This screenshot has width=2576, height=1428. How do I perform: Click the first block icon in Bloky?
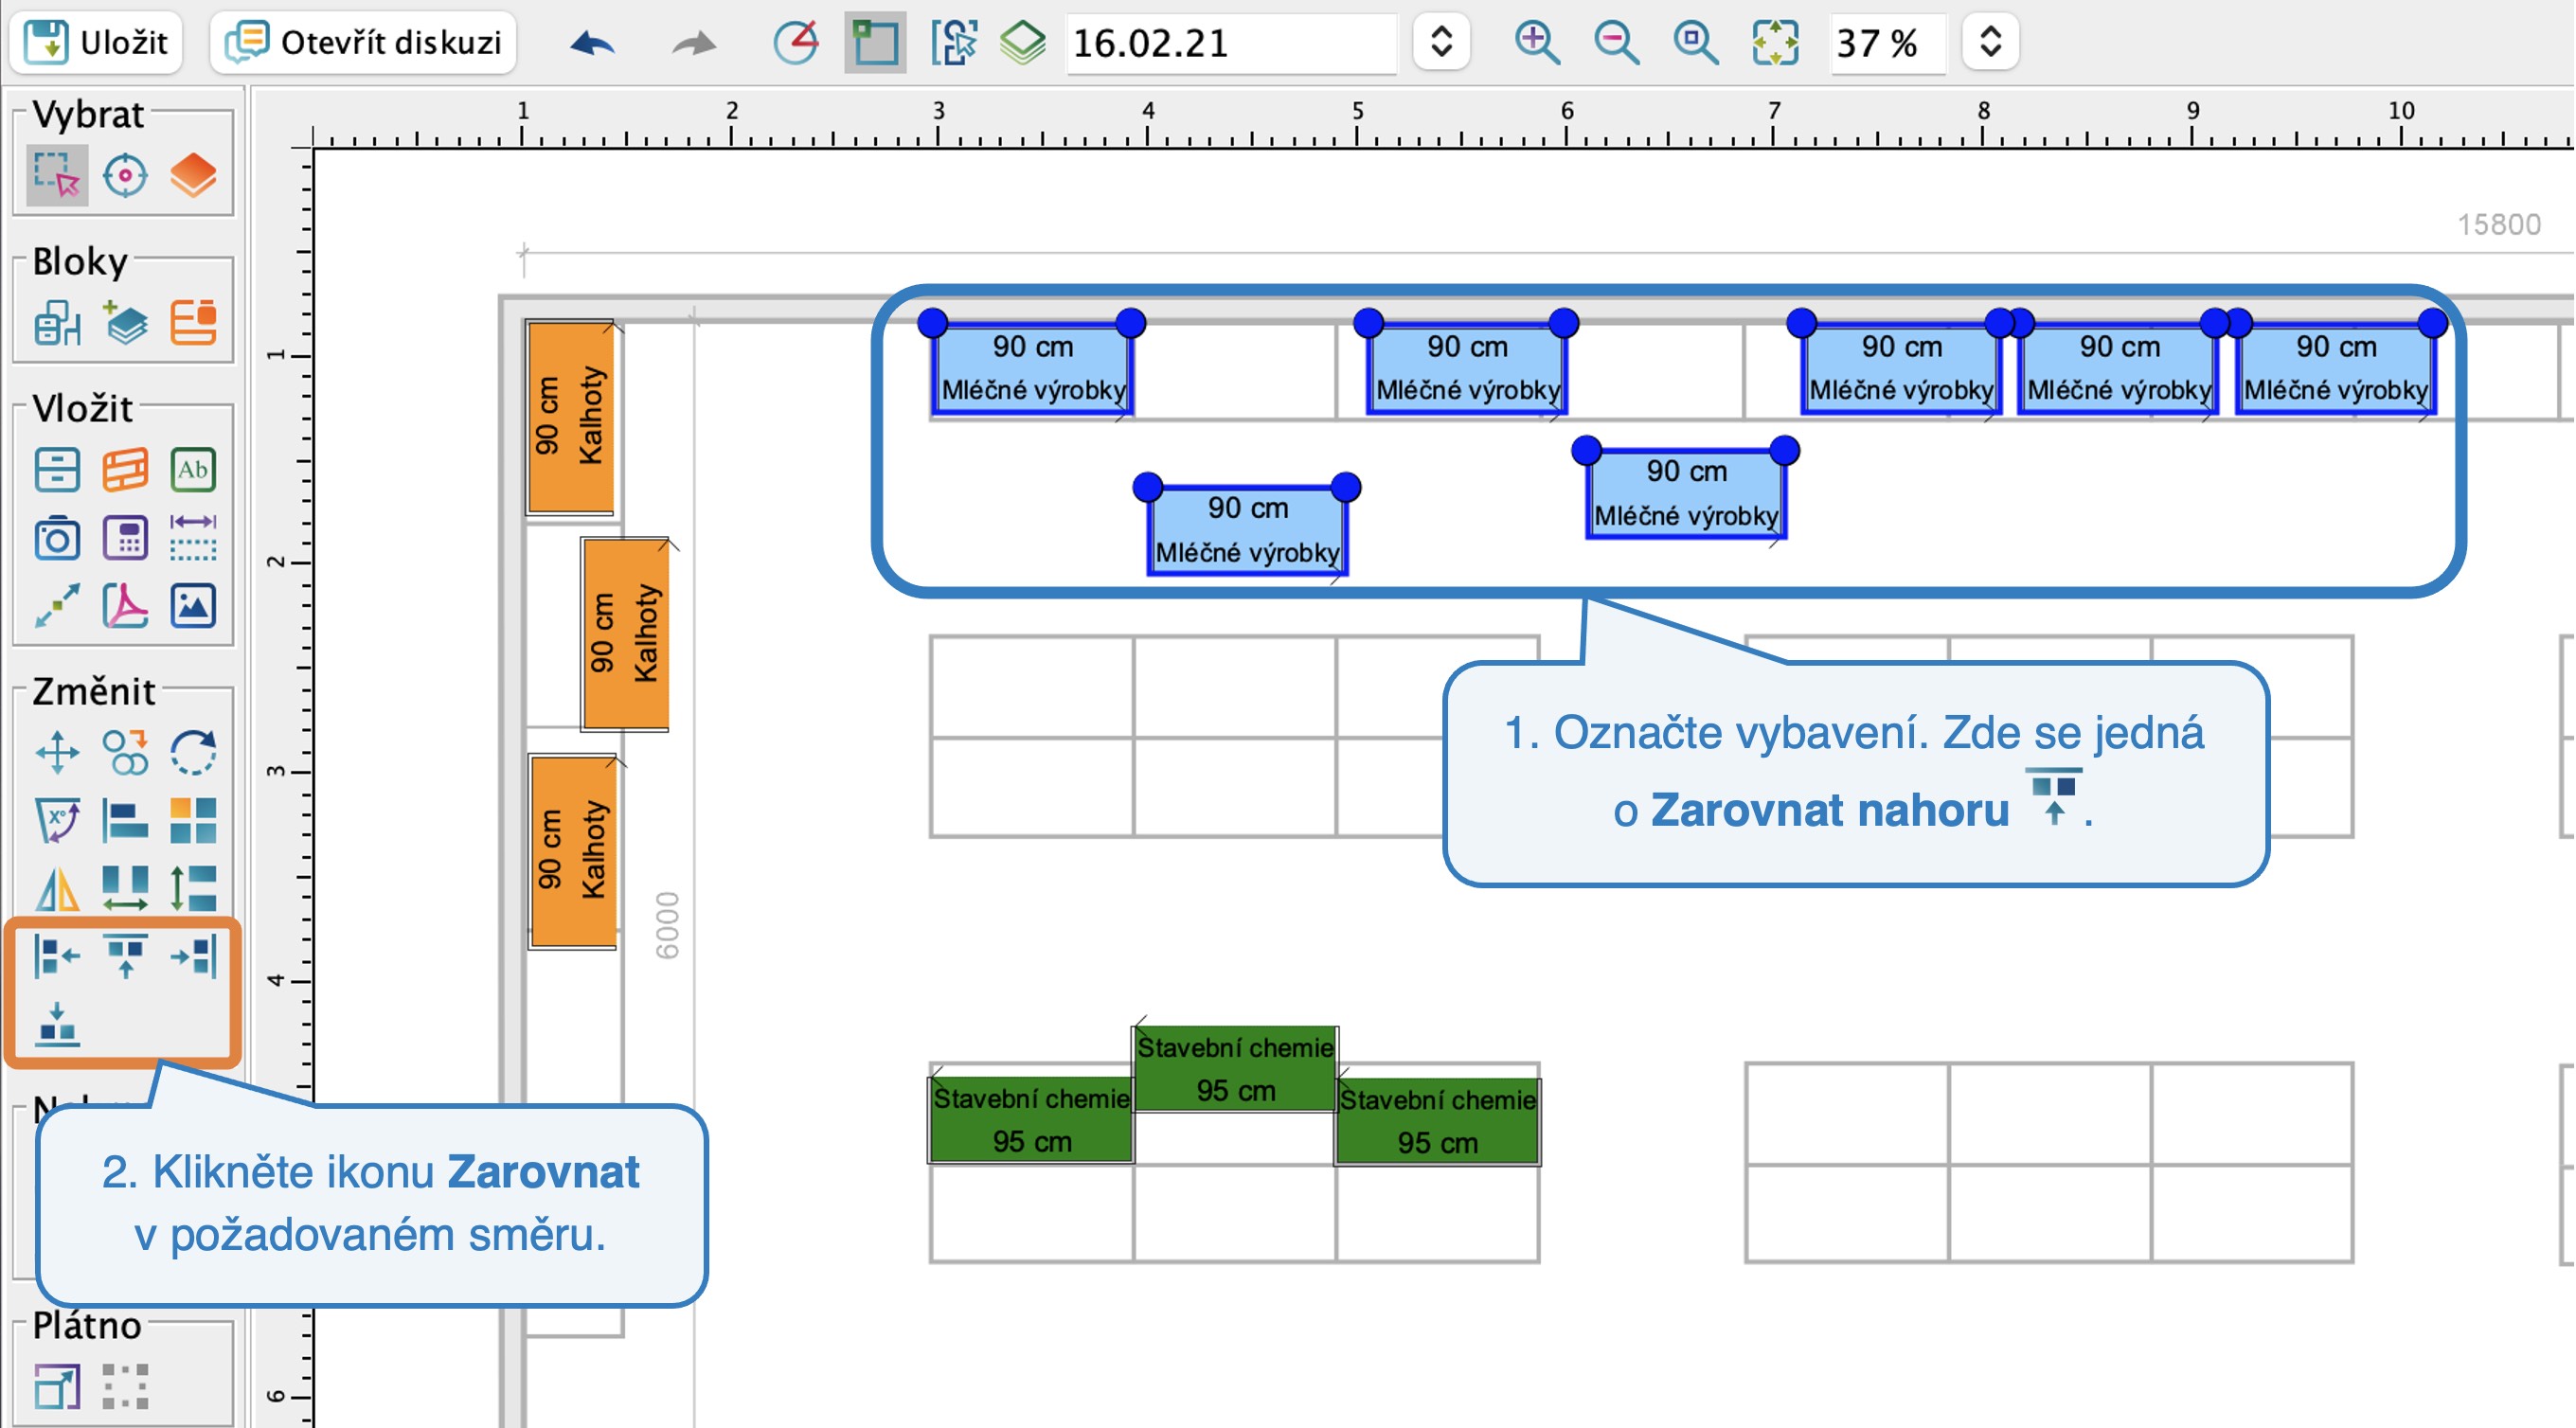(57, 323)
